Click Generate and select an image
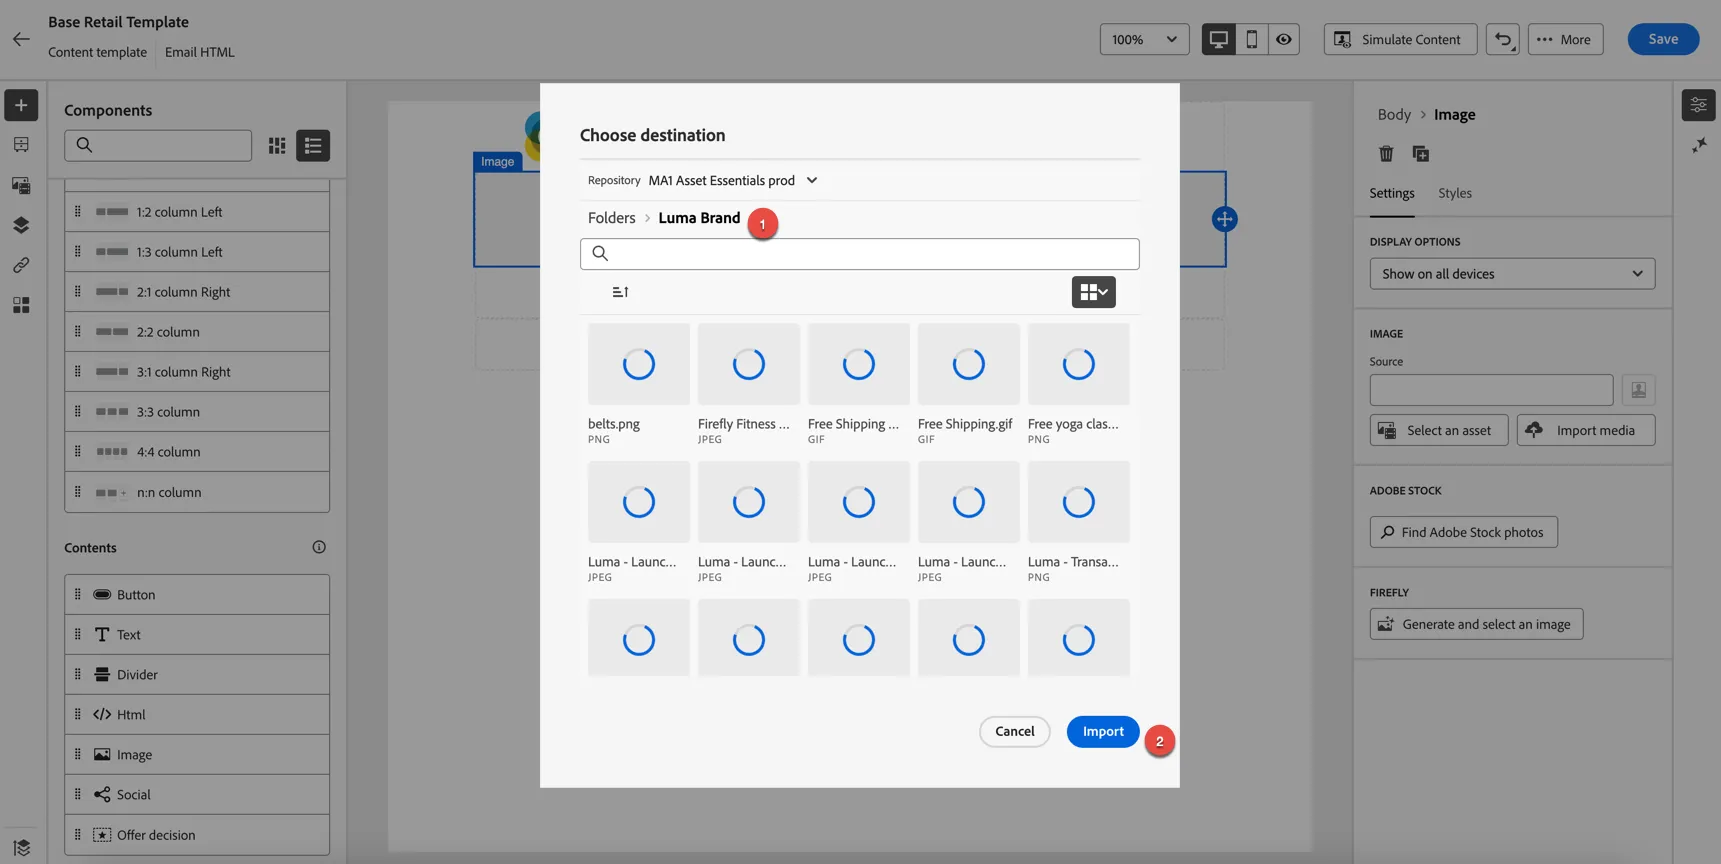 pos(1476,624)
